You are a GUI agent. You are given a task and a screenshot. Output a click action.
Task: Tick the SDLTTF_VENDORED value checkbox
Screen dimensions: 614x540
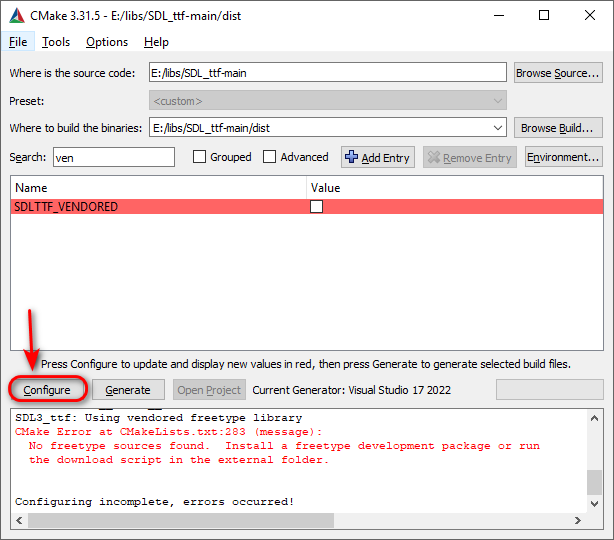click(316, 207)
